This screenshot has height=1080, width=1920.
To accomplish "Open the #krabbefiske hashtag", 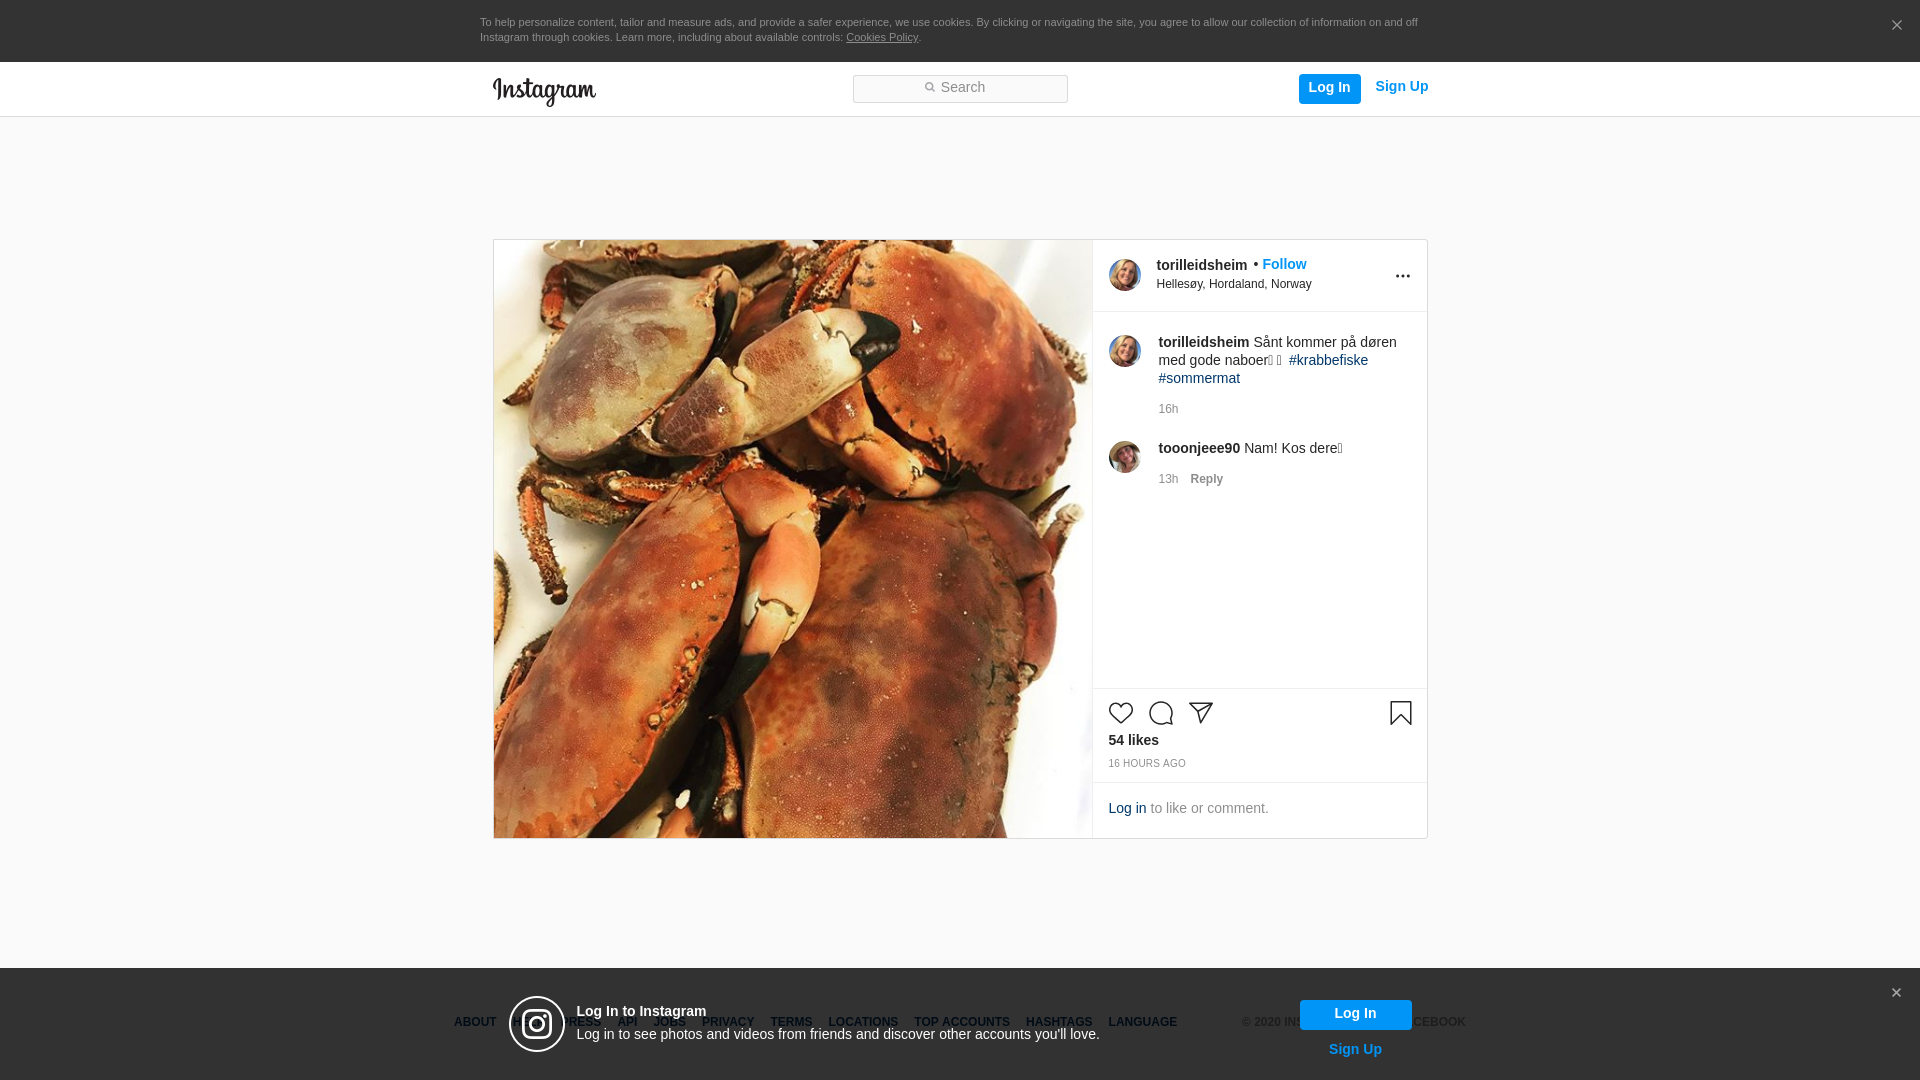I will coord(1327,360).
